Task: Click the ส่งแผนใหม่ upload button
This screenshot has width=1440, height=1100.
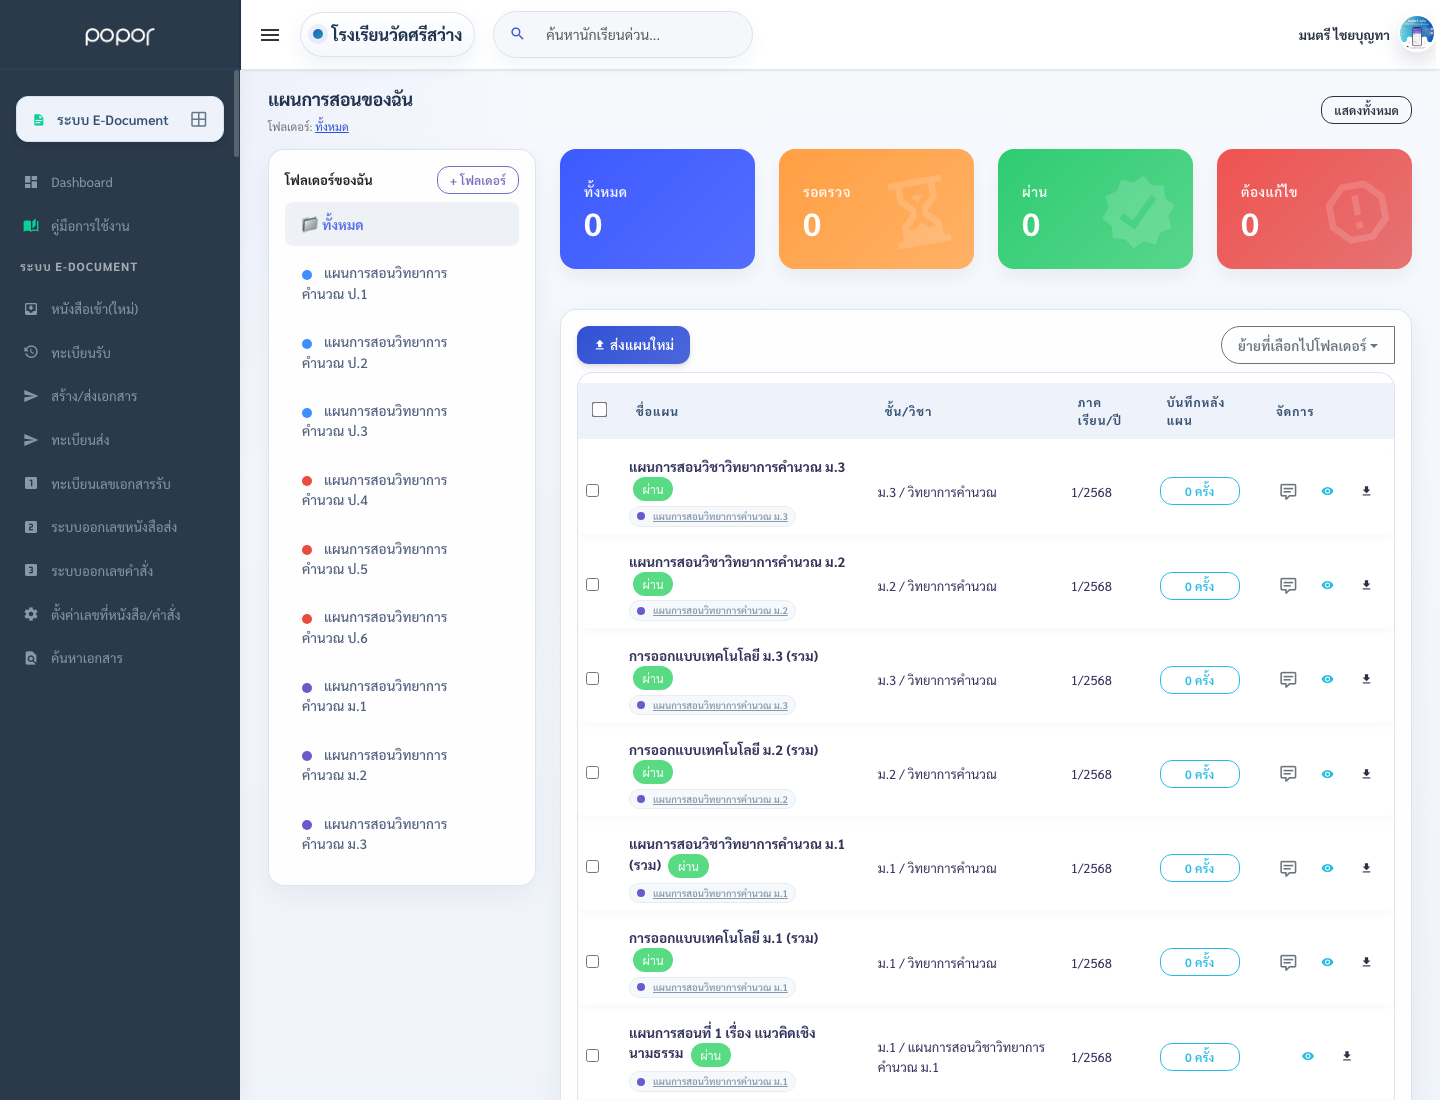Action: [633, 345]
